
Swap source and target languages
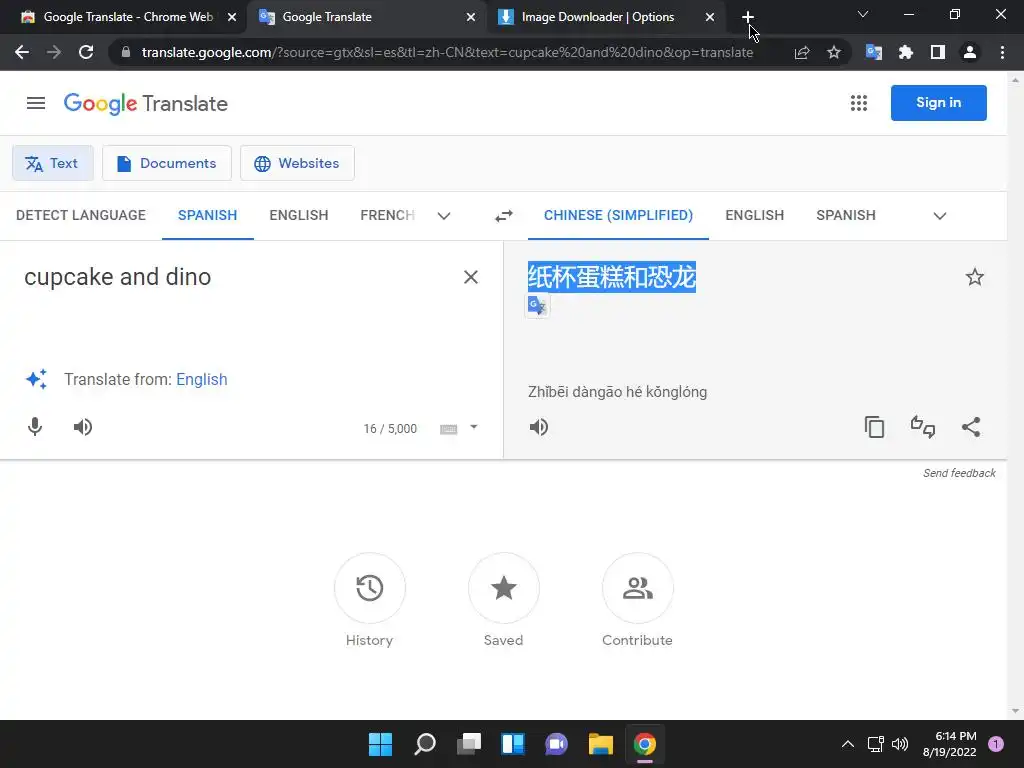point(504,216)
